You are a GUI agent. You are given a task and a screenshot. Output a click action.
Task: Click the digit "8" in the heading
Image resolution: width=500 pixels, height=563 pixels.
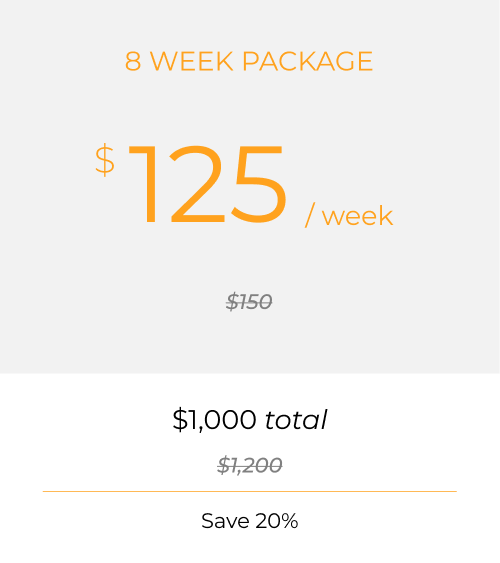133,61
